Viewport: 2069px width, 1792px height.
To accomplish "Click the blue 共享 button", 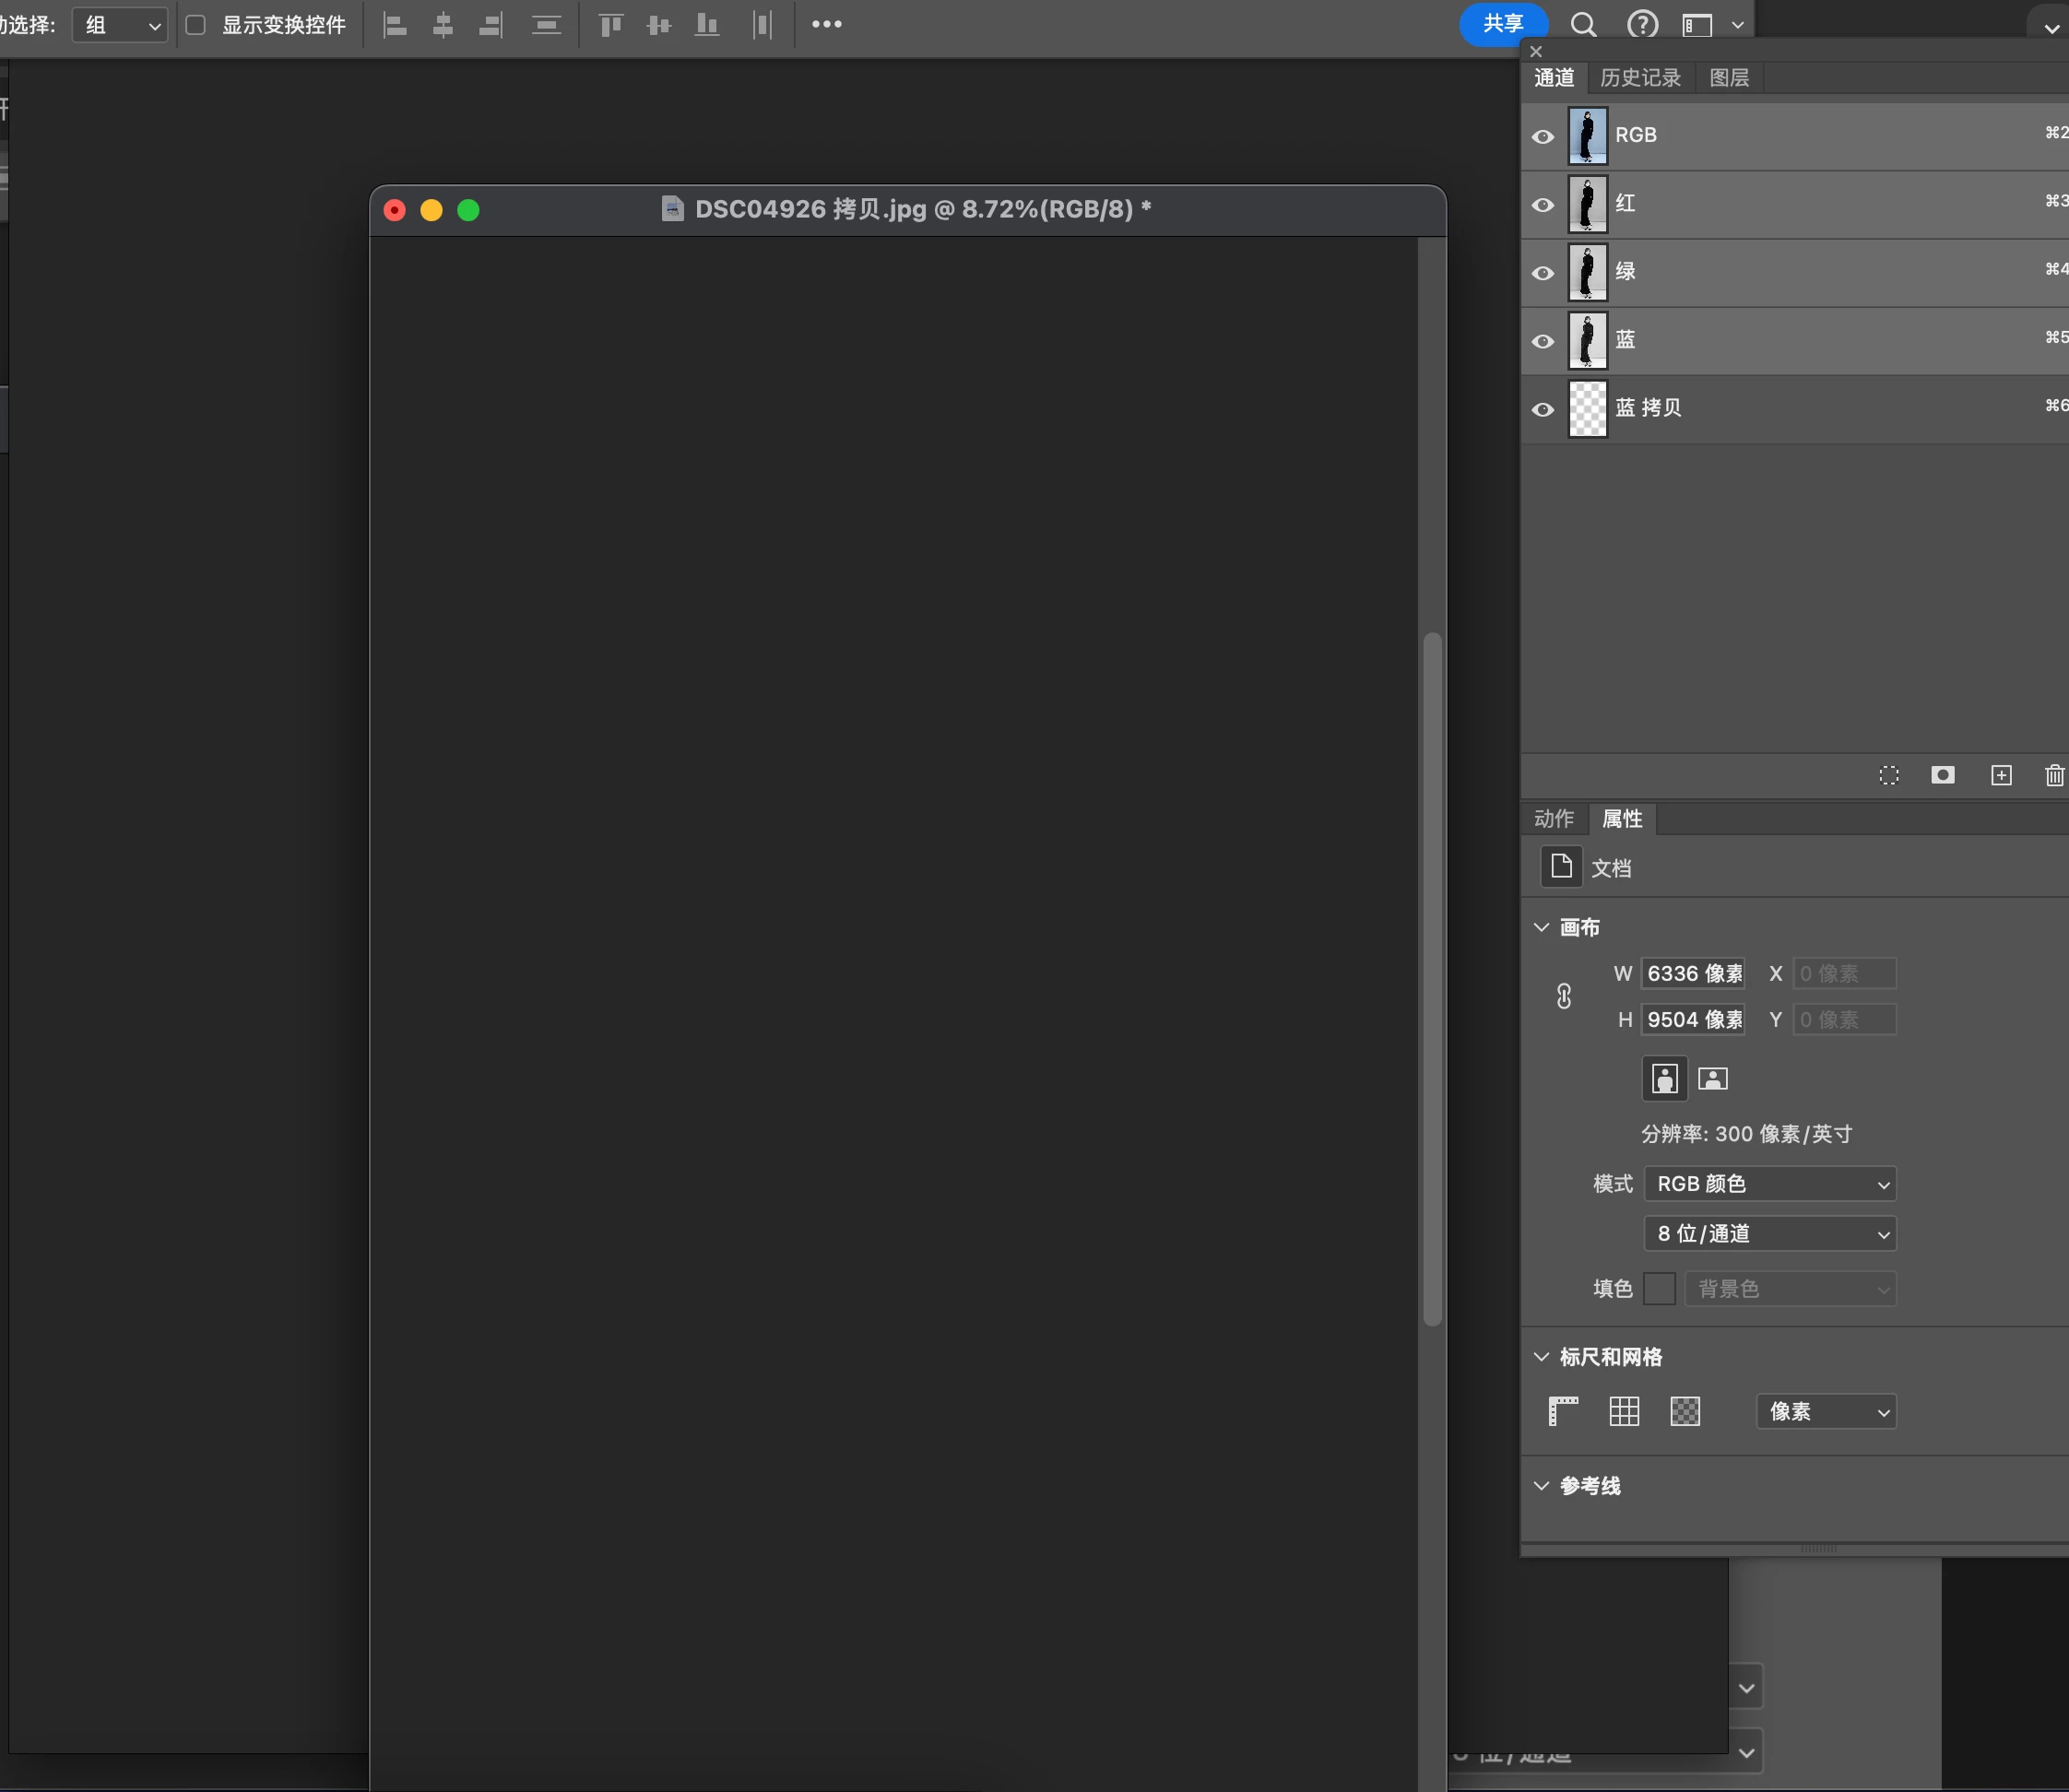I will point(1502,24).
